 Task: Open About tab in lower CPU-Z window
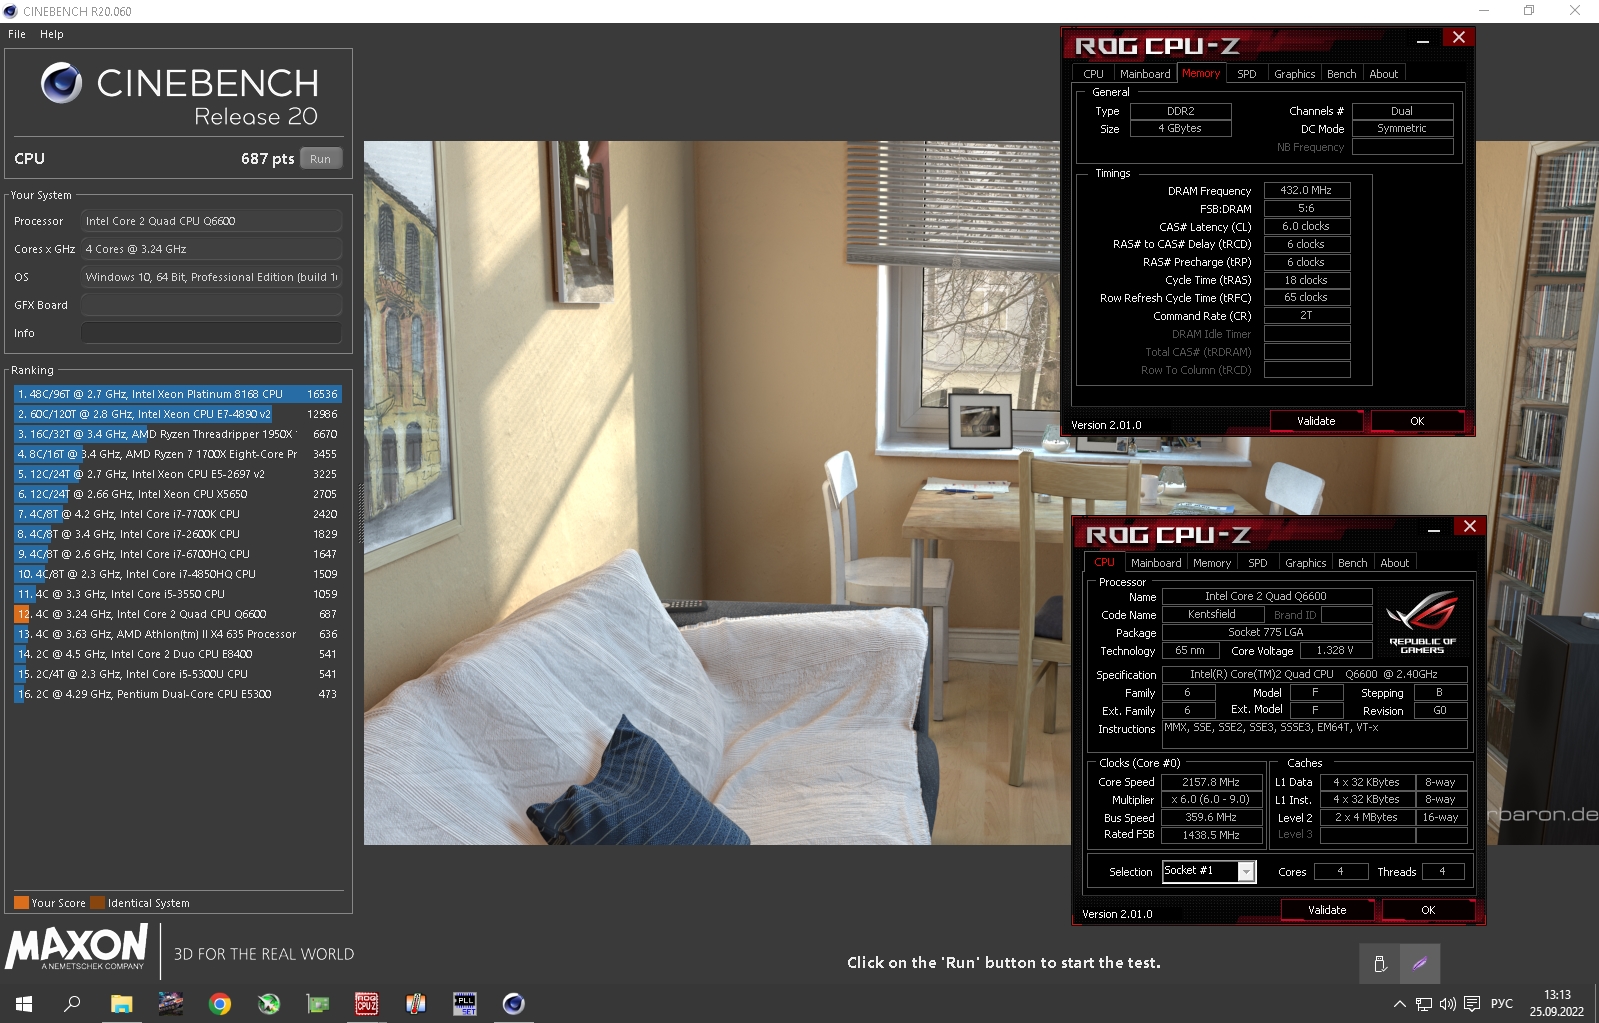pos(1395,563)
